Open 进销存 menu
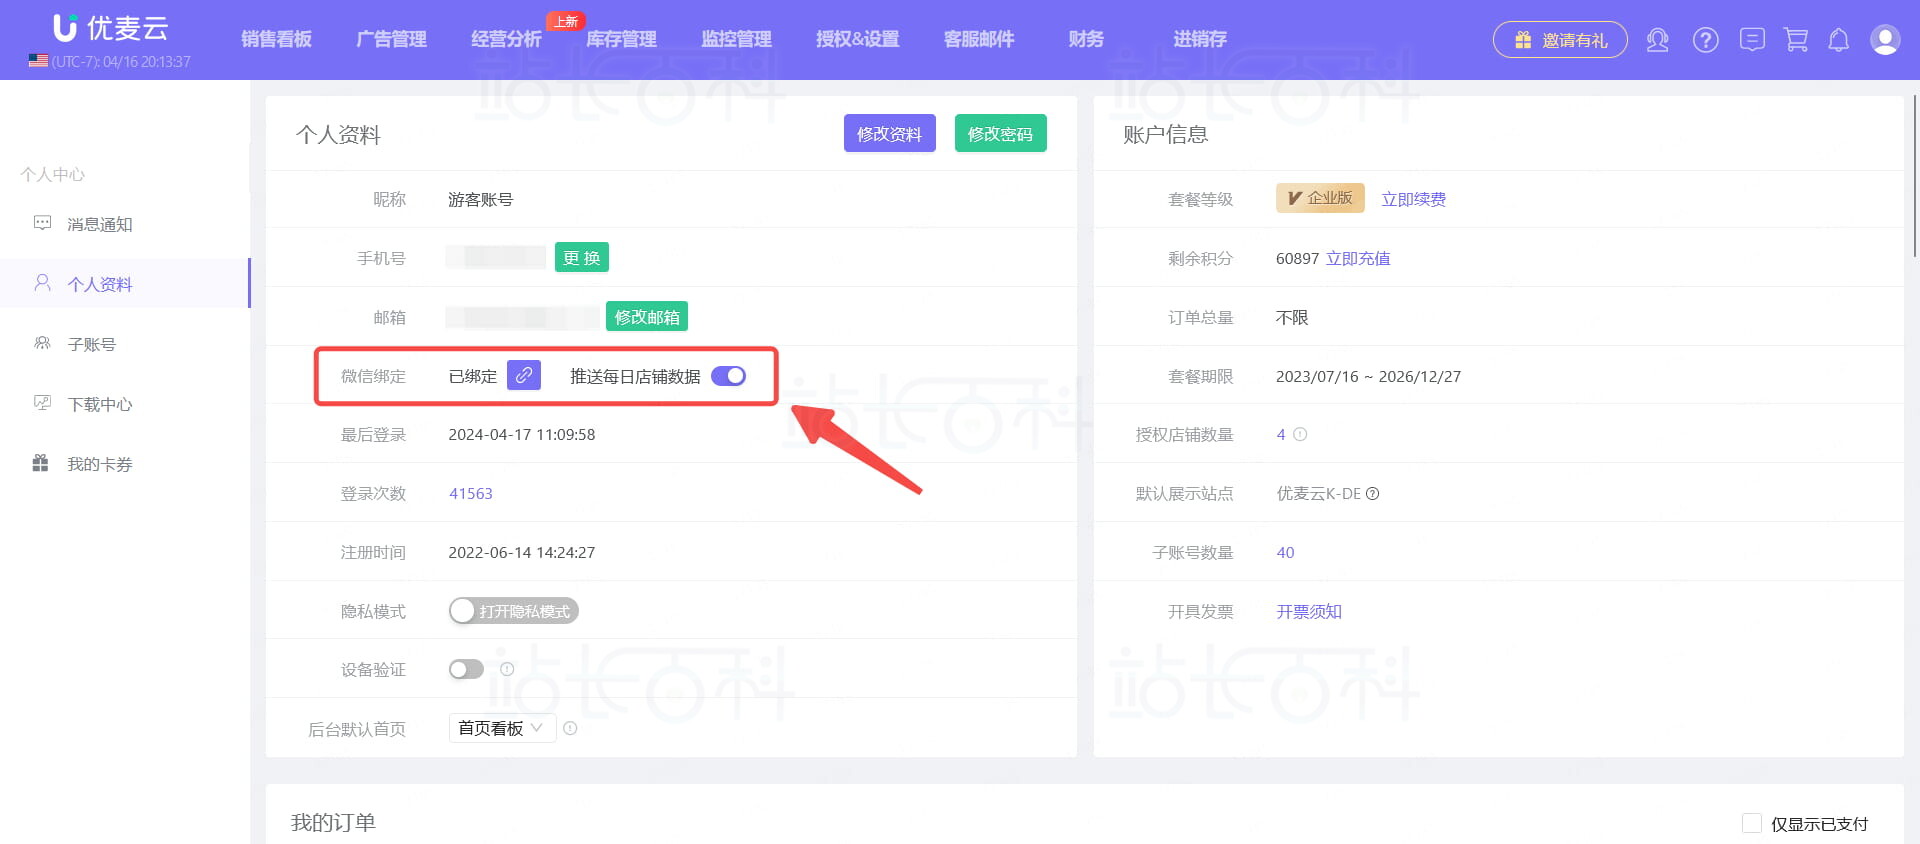The width and height of the screenshot is (1920, 844). (x=1200, y=39)
